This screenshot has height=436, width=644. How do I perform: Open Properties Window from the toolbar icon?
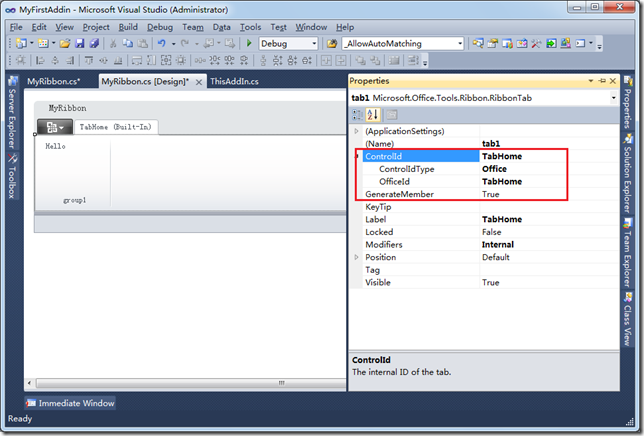coord(492,43)
